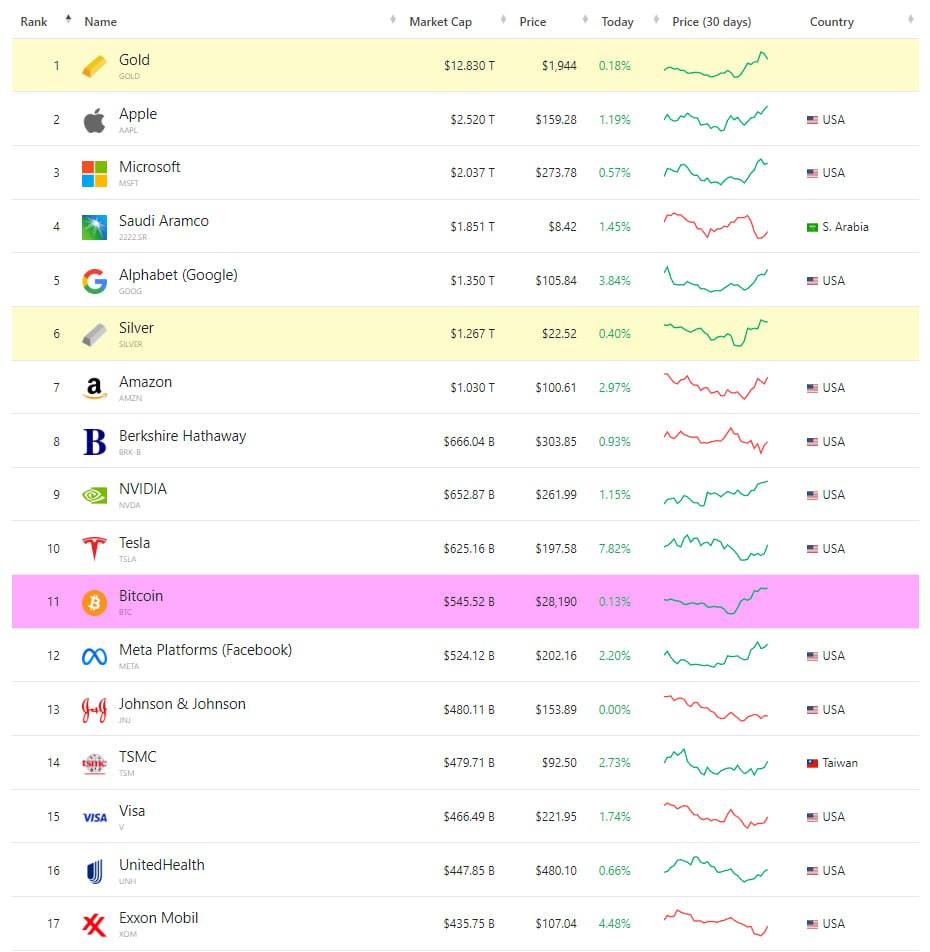The image size is (930, 952).
Task: Click the Saudi Aramco logo icon
Action: tap(94, 227)
